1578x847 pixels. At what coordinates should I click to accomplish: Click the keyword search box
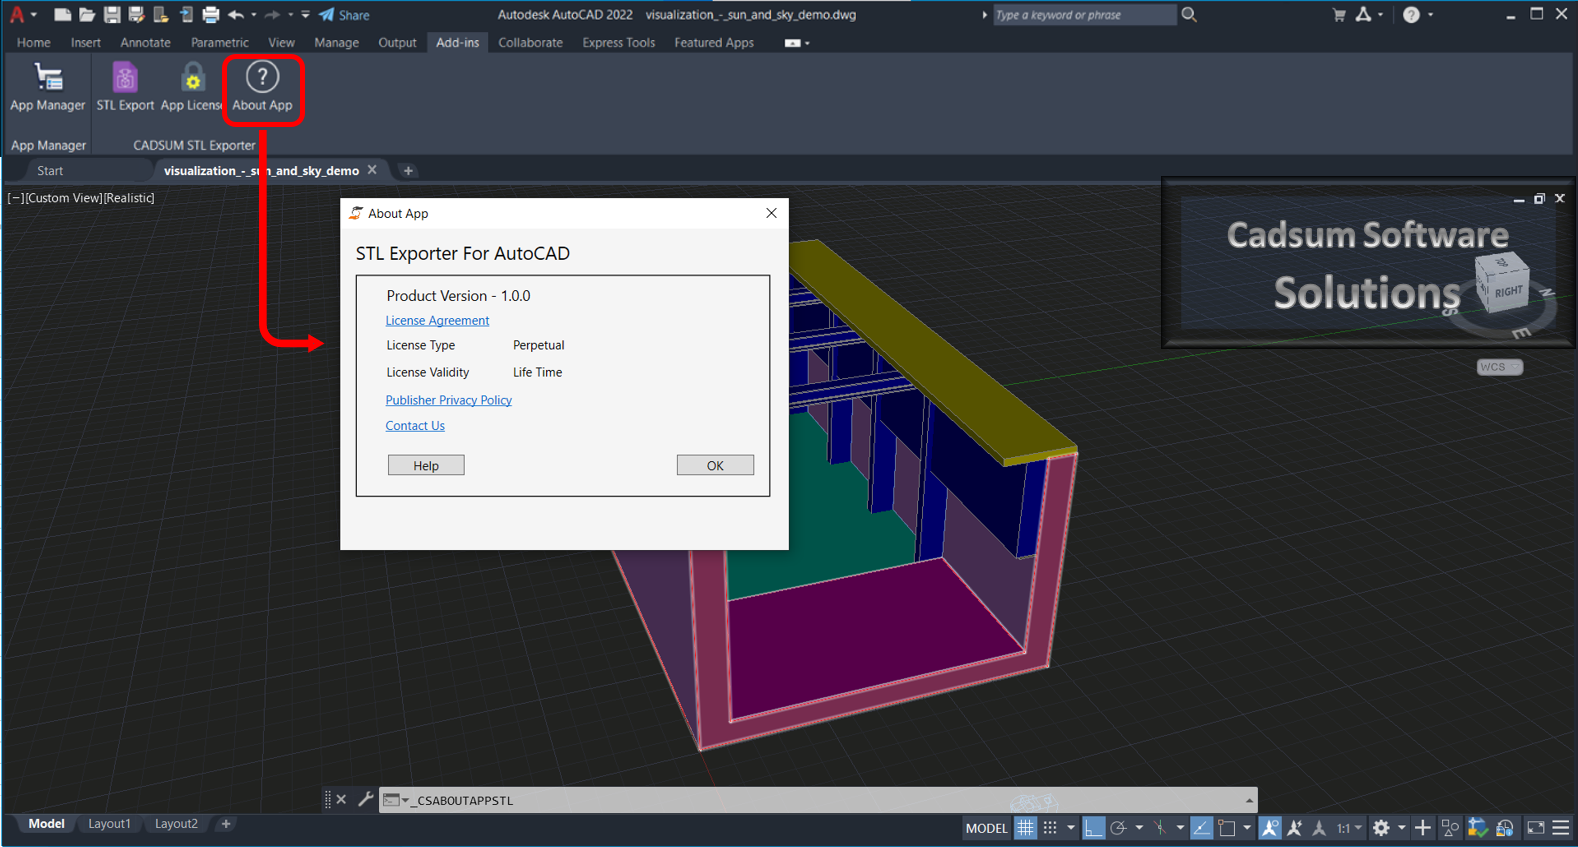pos(1084,15)
